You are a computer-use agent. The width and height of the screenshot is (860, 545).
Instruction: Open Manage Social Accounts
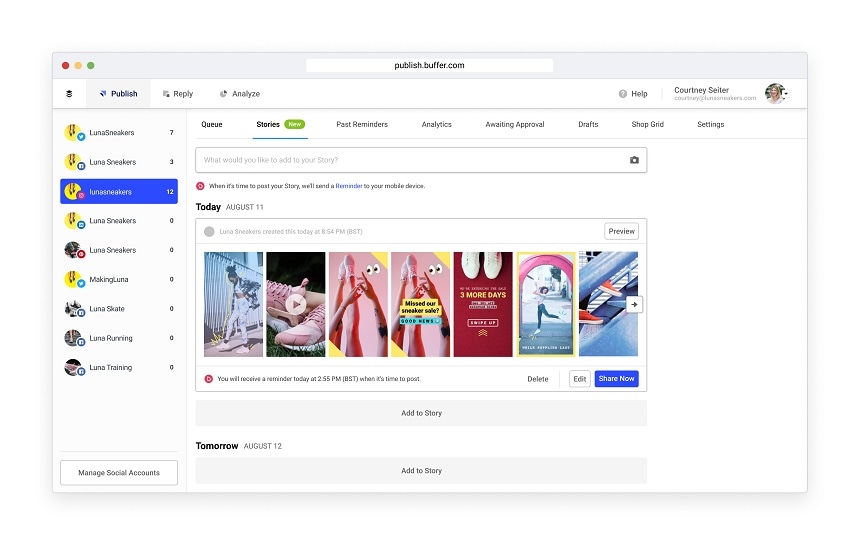click(119, 473)
